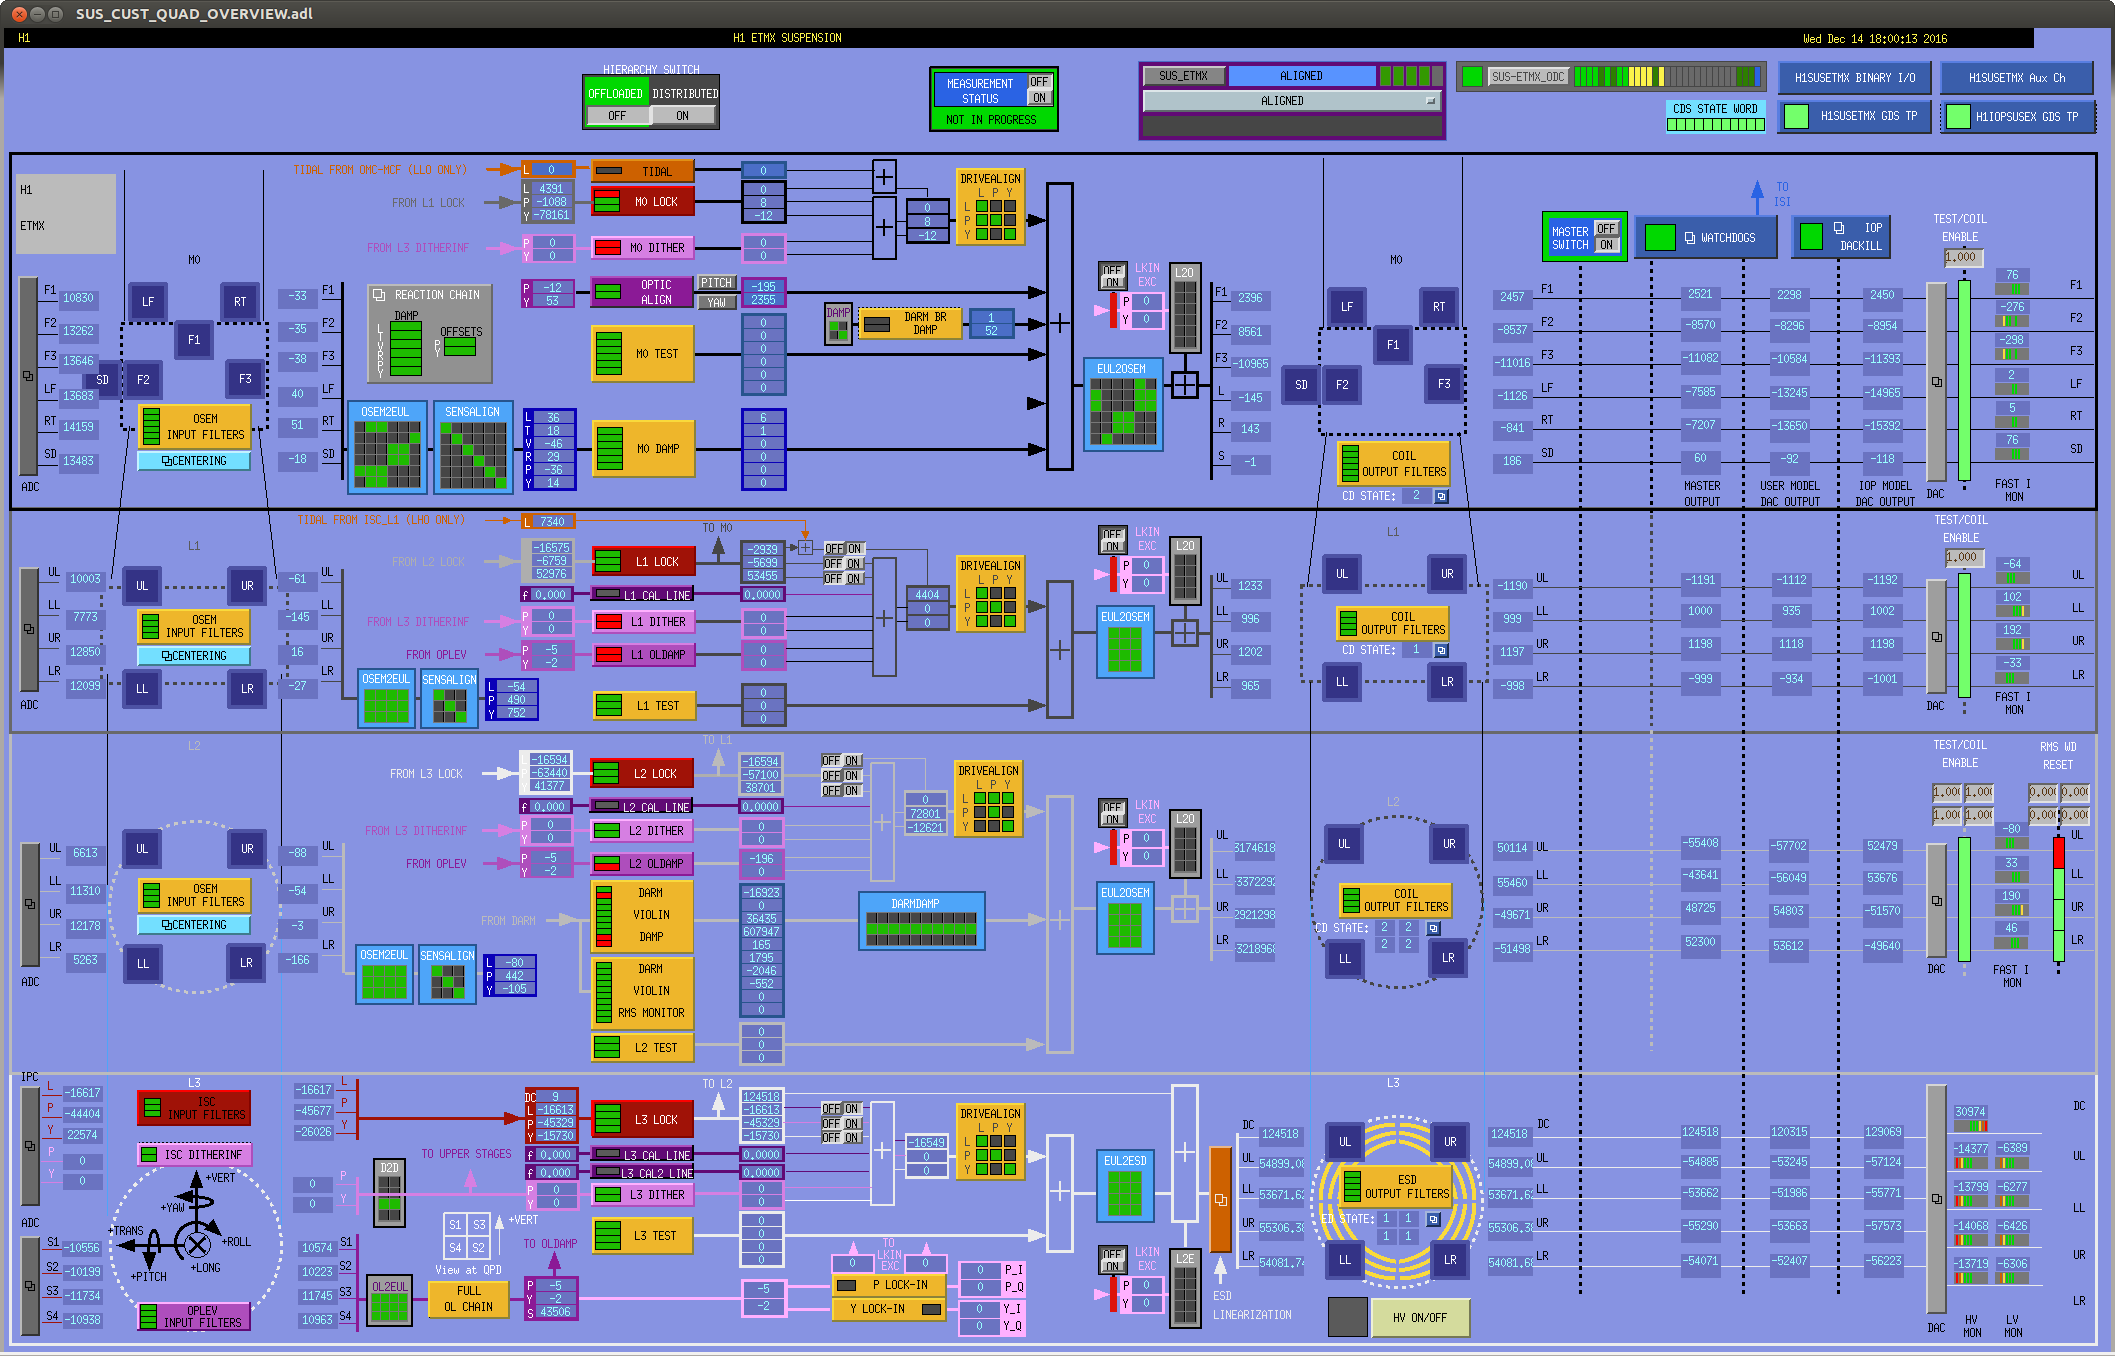
Task: Open the EUL2ESD matrix block
Action: 1125,1187
